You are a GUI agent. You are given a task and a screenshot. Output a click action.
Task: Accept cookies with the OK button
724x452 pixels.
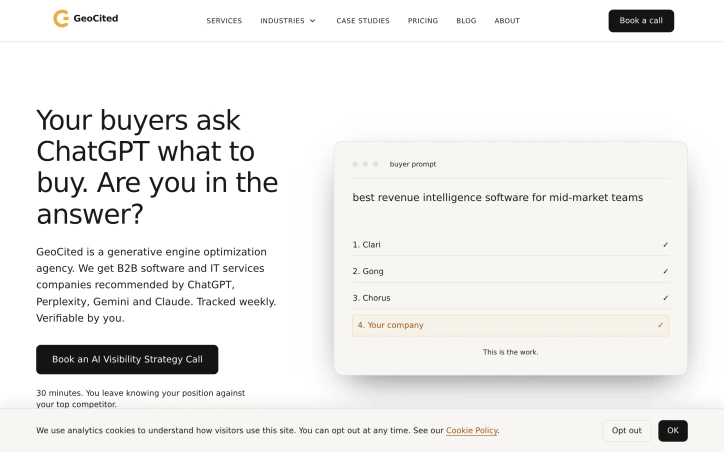(x=673, y=430)
